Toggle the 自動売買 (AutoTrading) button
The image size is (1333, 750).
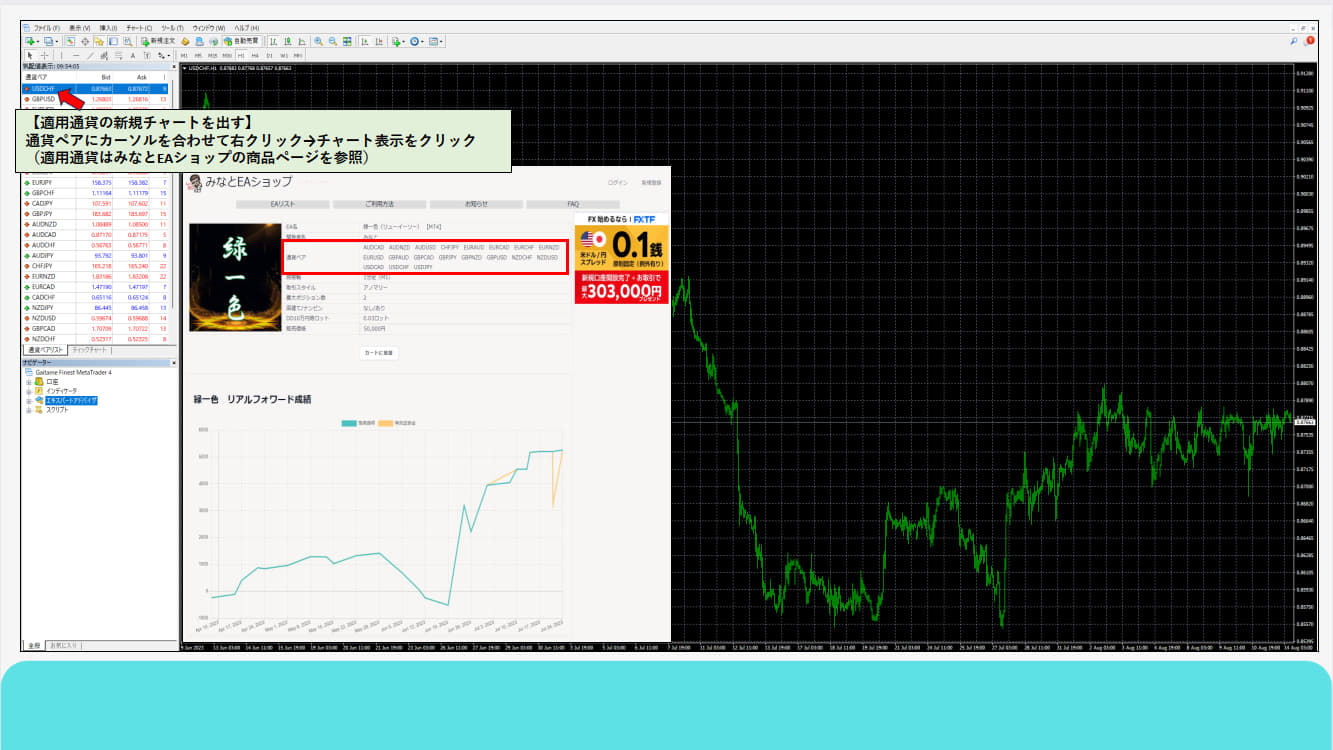243,41
